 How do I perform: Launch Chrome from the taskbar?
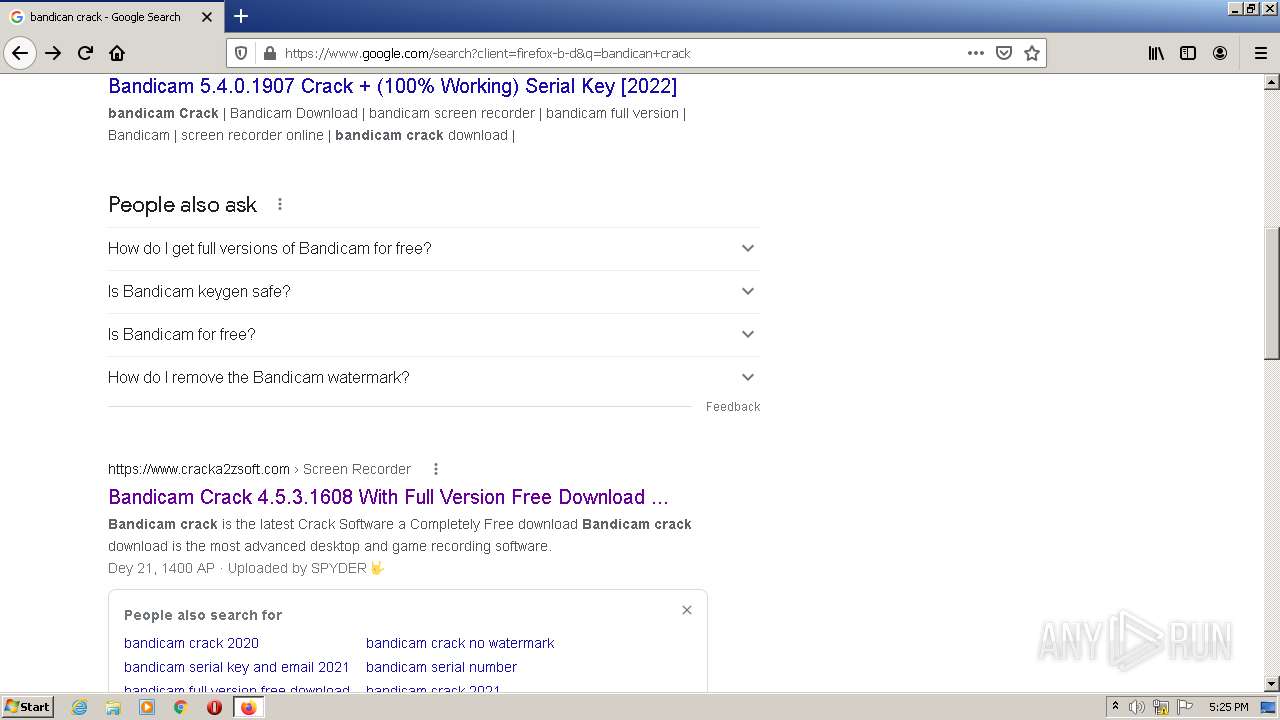[x=181, y=707]
